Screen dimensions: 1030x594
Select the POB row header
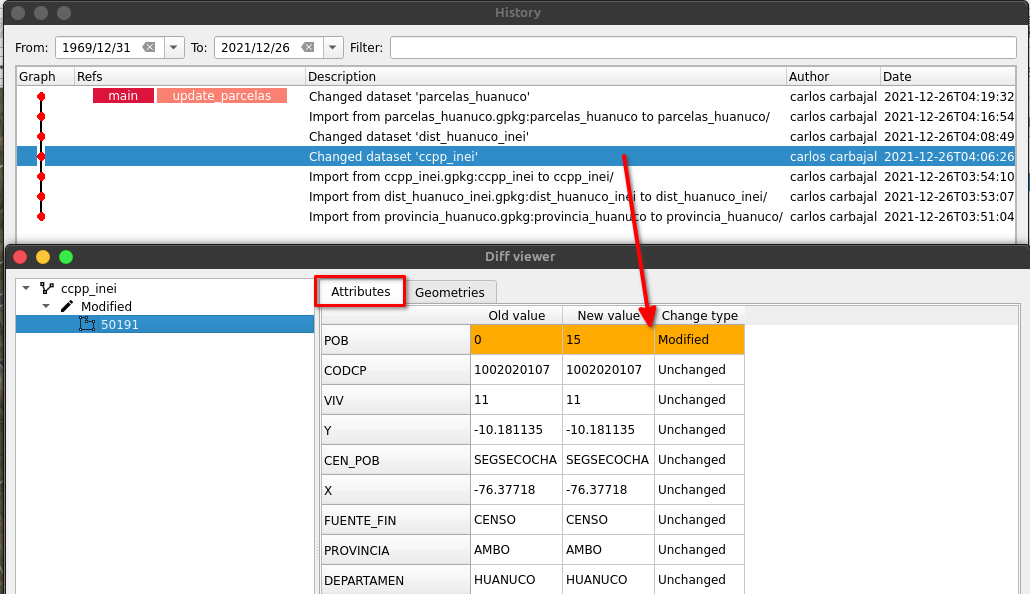(x=396, y=340)
